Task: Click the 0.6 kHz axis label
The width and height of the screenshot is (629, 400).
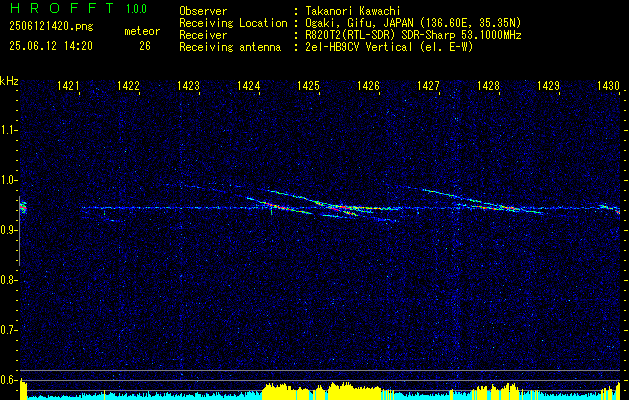Action: tap(8, 380)
